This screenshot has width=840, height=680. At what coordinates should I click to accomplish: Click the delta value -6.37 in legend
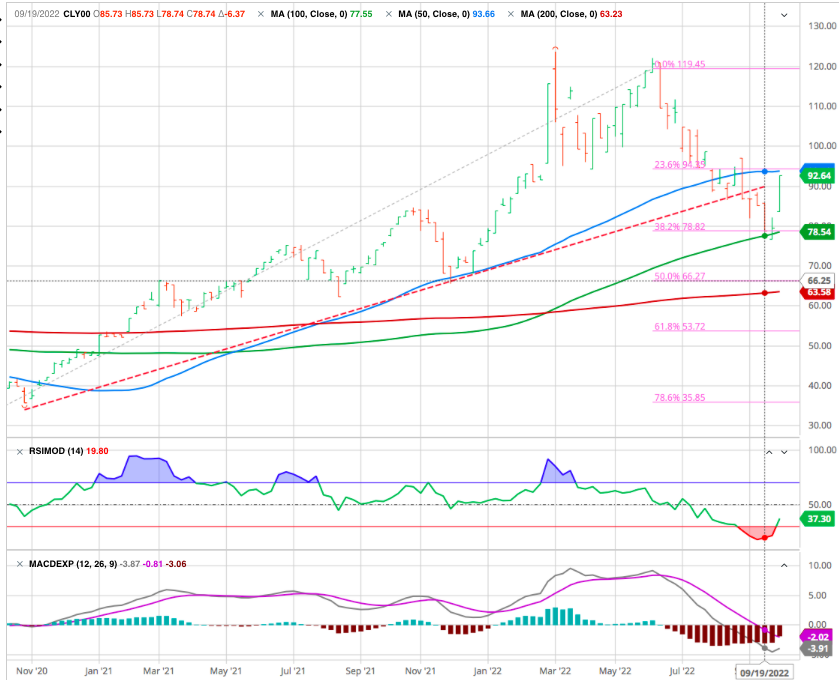click(x=232, y=14)
